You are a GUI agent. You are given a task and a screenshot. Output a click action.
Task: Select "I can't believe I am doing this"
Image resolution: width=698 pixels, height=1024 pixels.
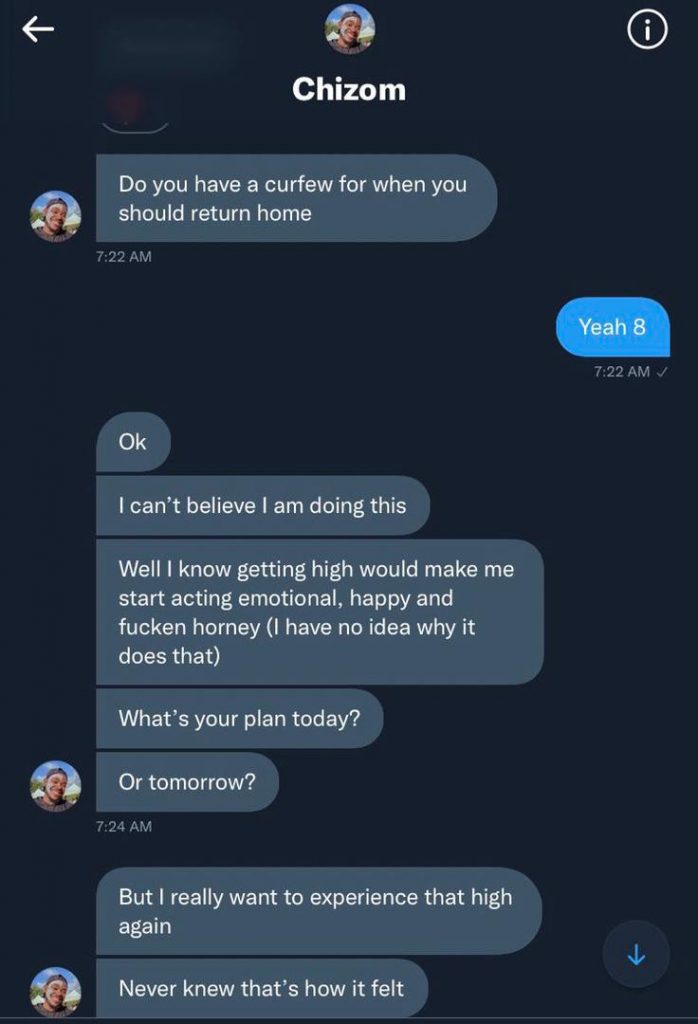coord(262,506)
